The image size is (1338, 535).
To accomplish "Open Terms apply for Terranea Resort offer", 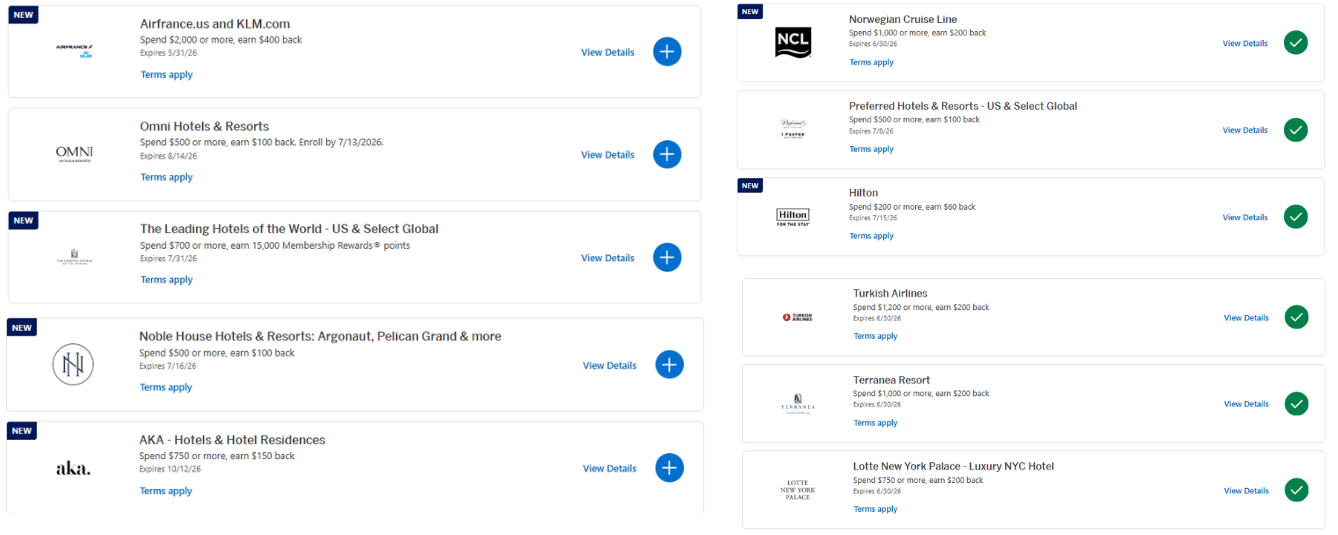I will 875,423.
